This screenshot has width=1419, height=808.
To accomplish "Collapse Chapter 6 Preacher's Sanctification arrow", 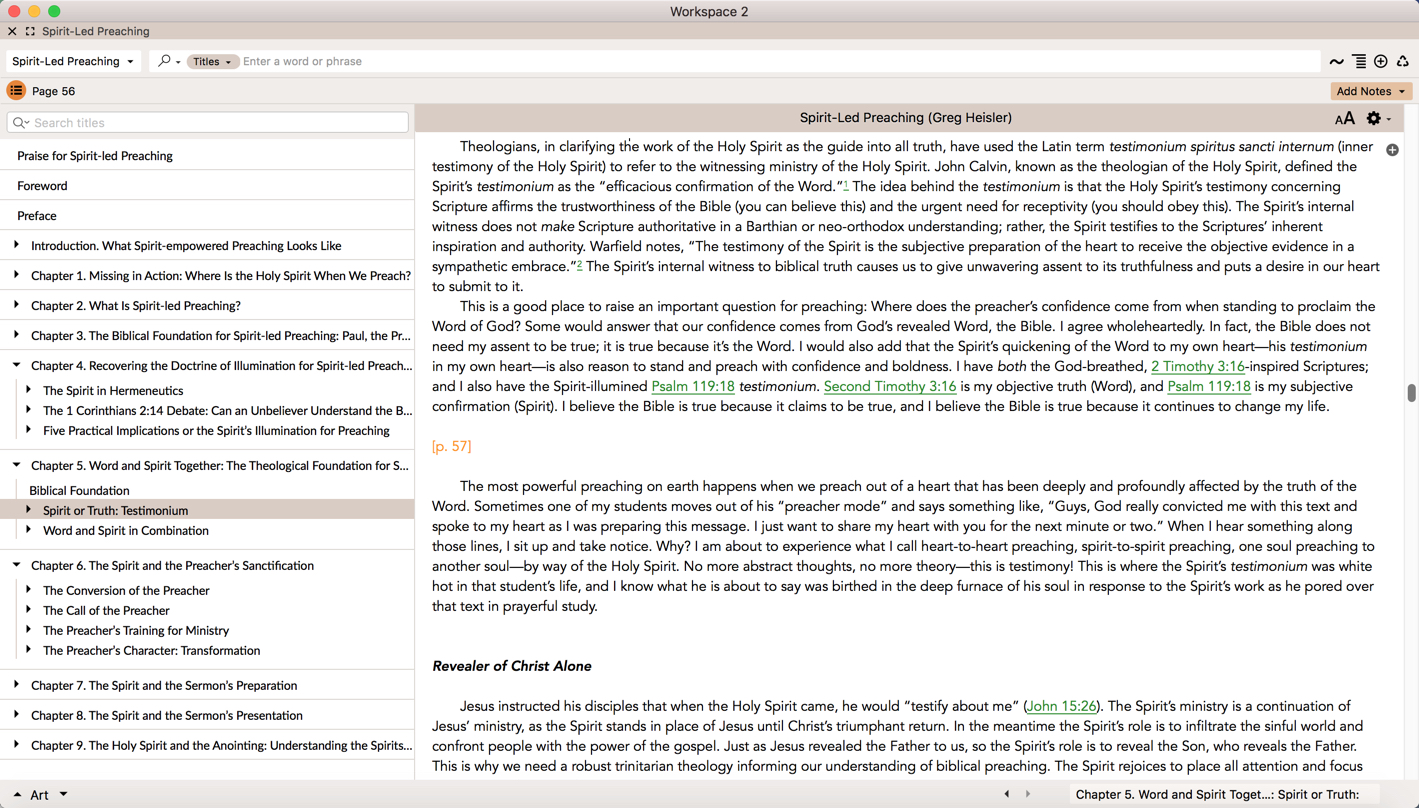I will point(16,565).
